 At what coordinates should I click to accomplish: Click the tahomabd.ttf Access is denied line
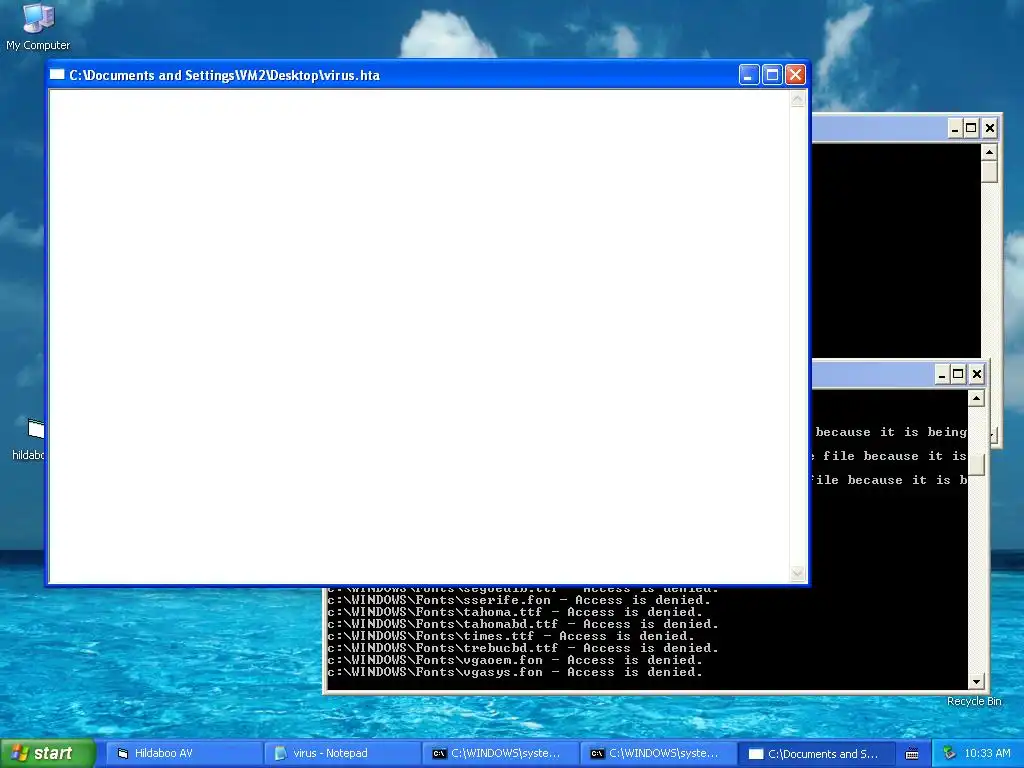point(522,624)
